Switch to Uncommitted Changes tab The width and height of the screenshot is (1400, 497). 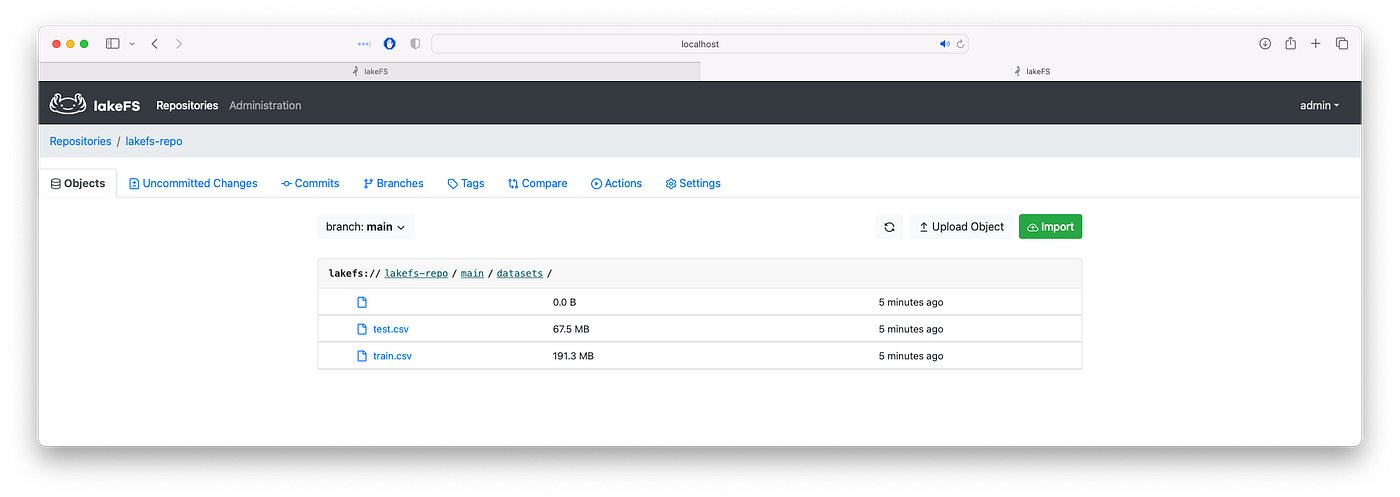[x=194, y=183]
